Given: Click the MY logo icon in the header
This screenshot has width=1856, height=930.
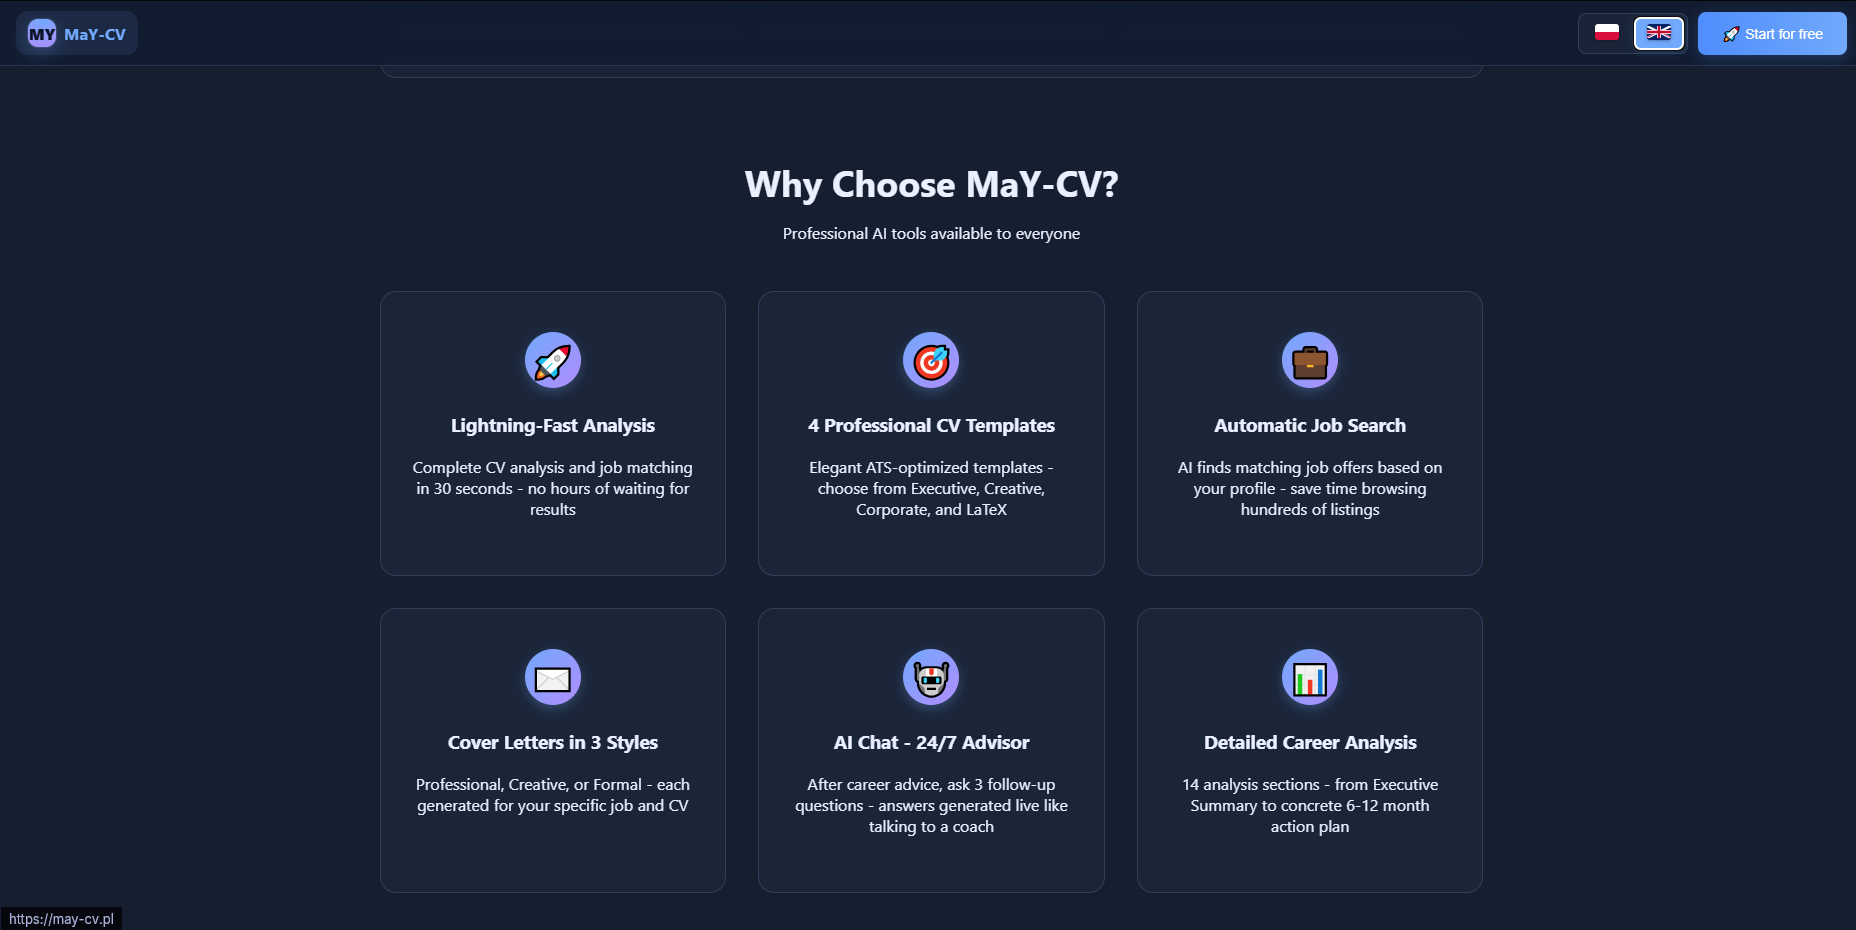Looking at the screenshot, I should (42, 34).
